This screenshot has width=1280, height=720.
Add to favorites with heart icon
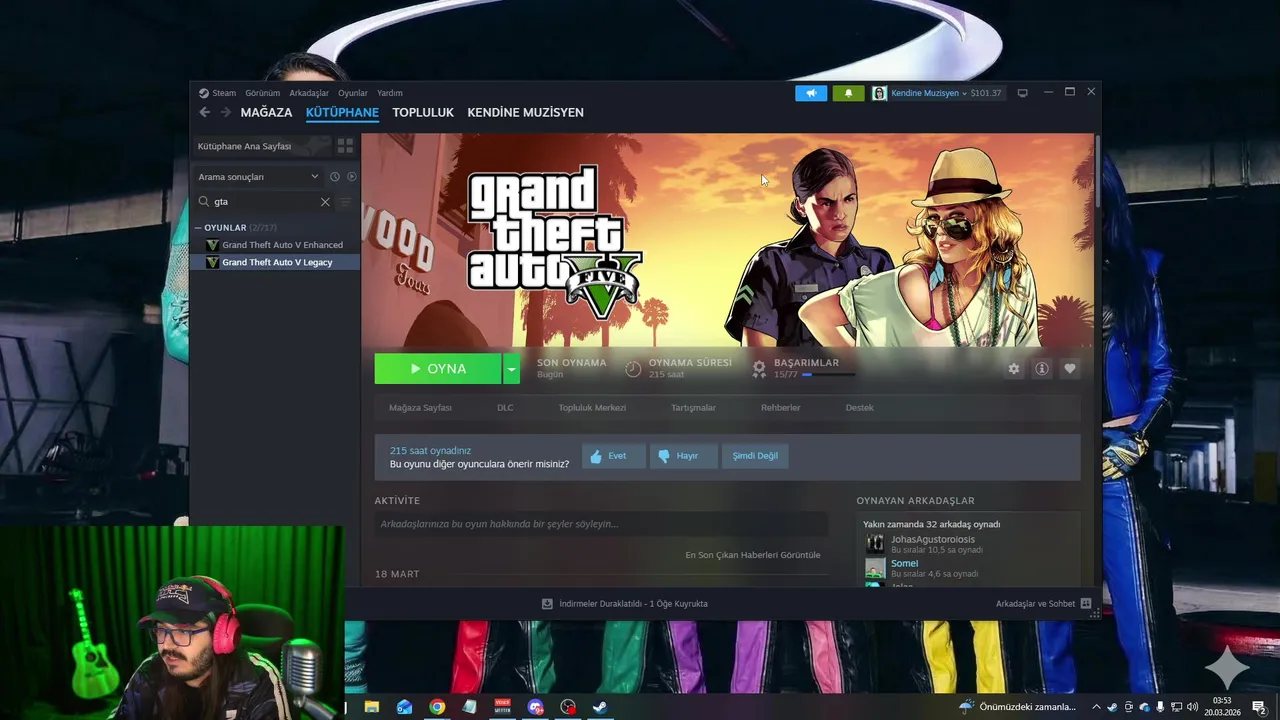(x=1070, y=369)
